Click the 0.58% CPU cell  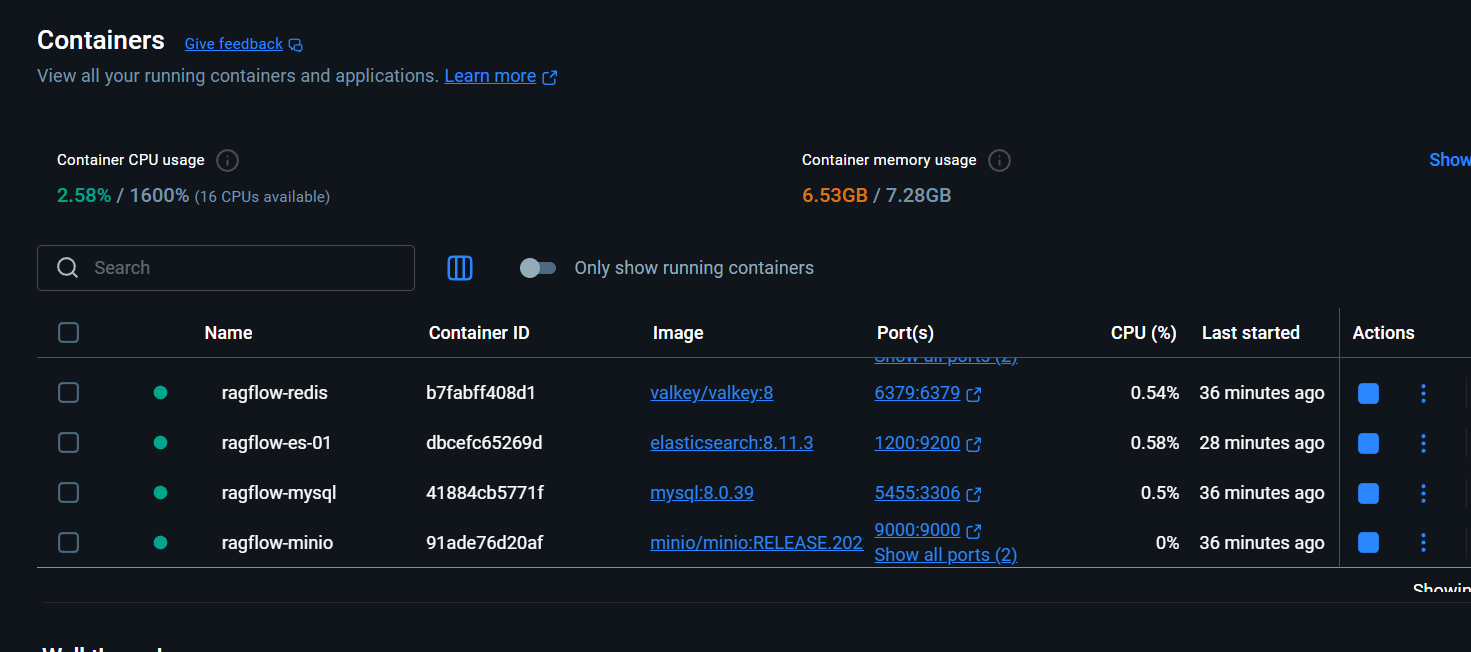1155,443
